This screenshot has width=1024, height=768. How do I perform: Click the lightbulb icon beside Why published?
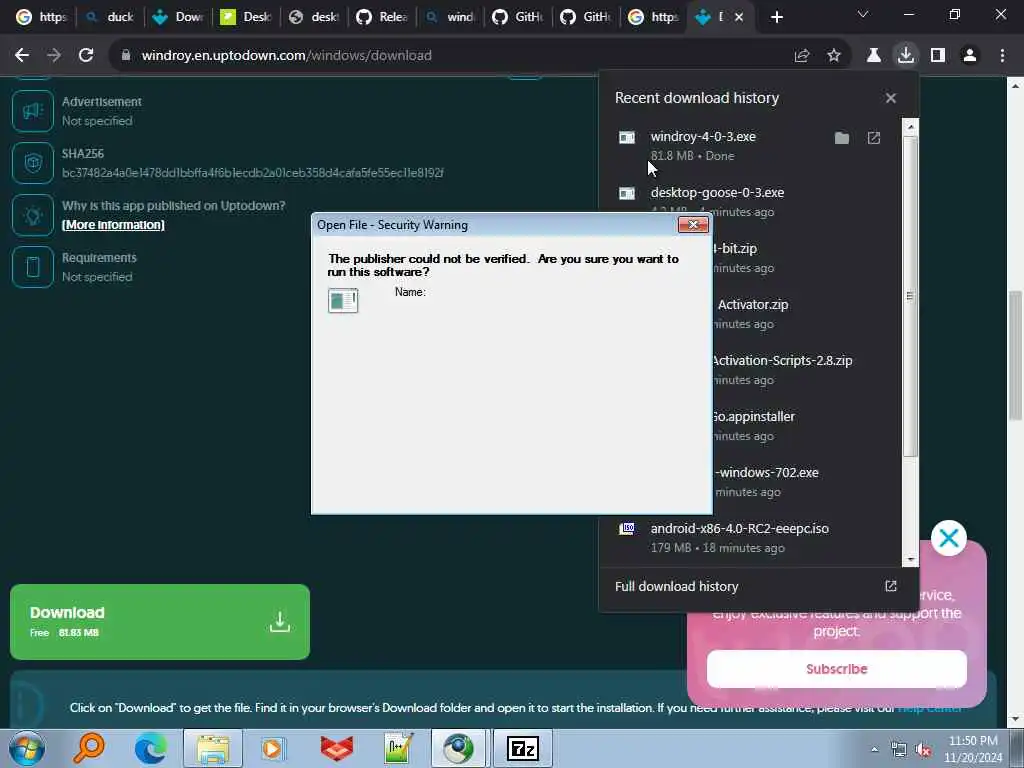click(33, 215)
